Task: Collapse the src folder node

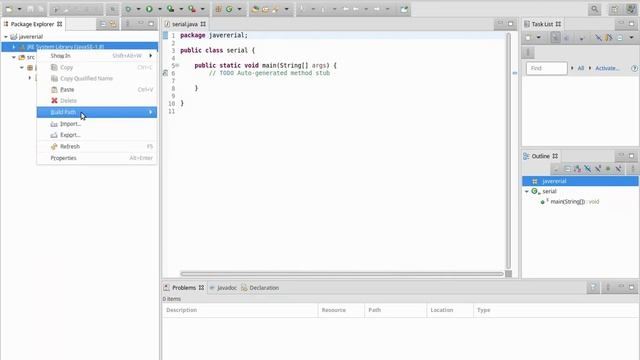Action: (x=14, y=57)
